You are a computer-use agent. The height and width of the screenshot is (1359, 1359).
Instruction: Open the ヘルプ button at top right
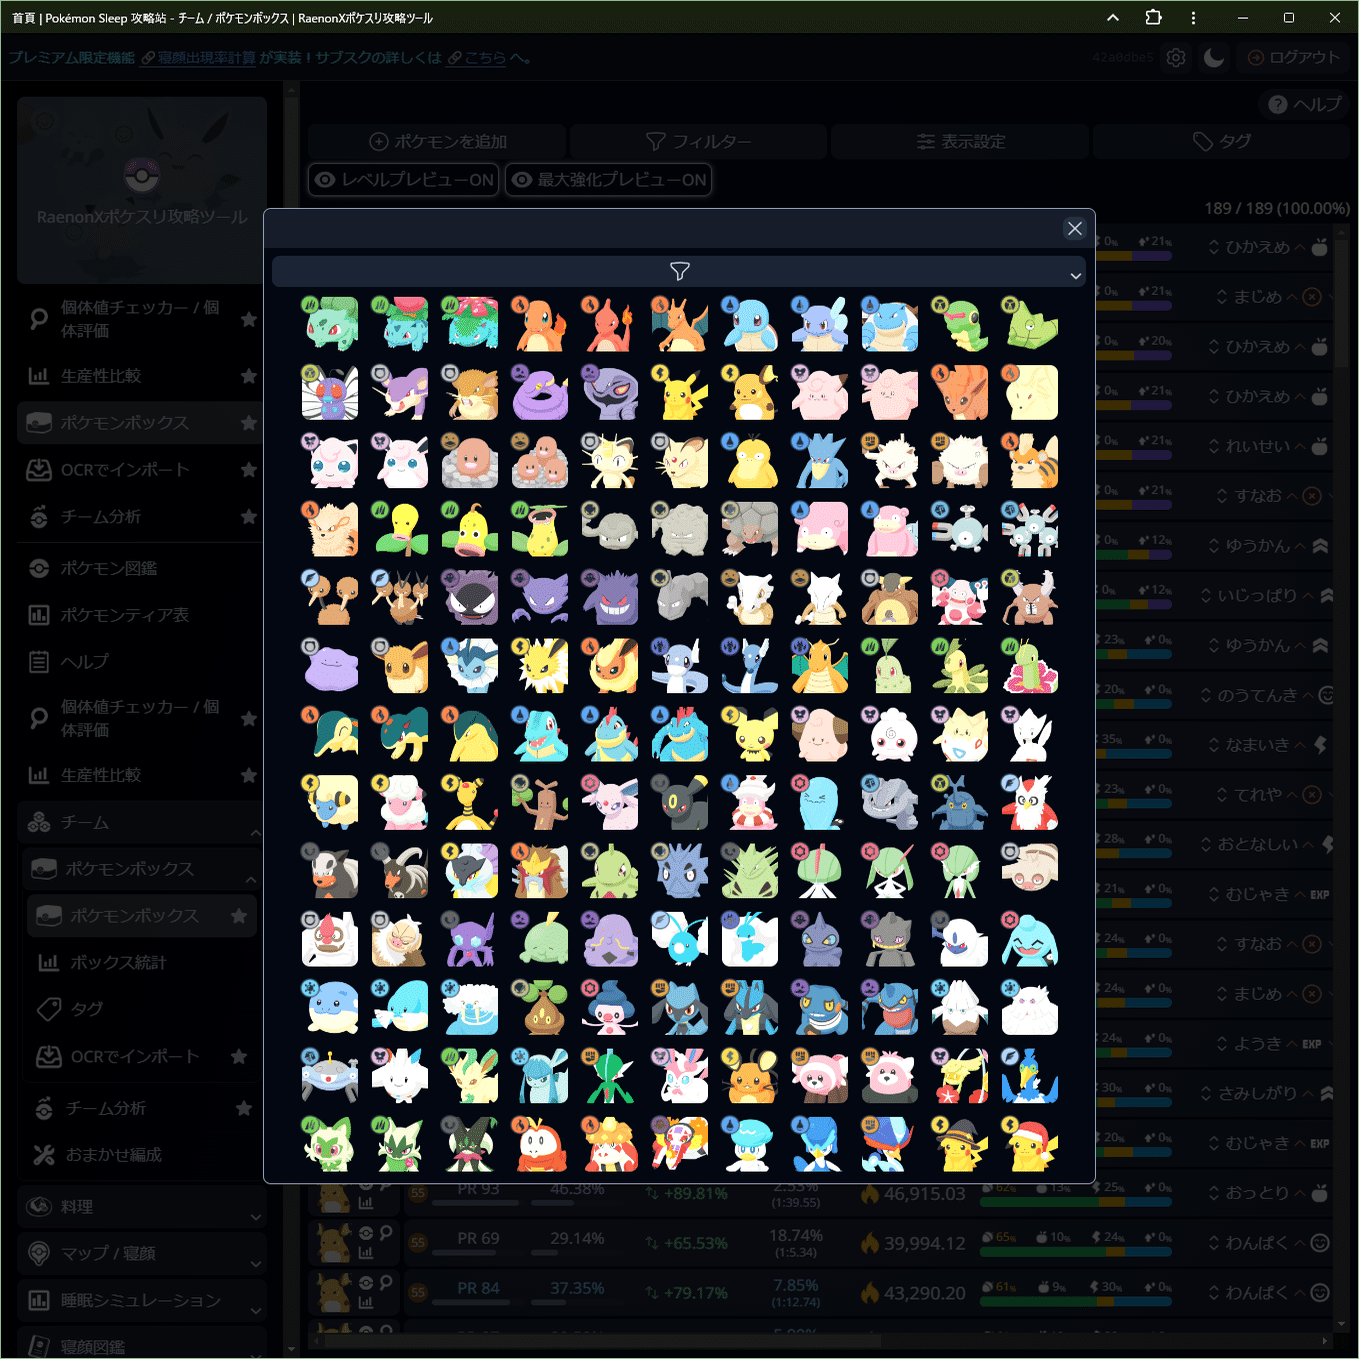(1305, 104)
